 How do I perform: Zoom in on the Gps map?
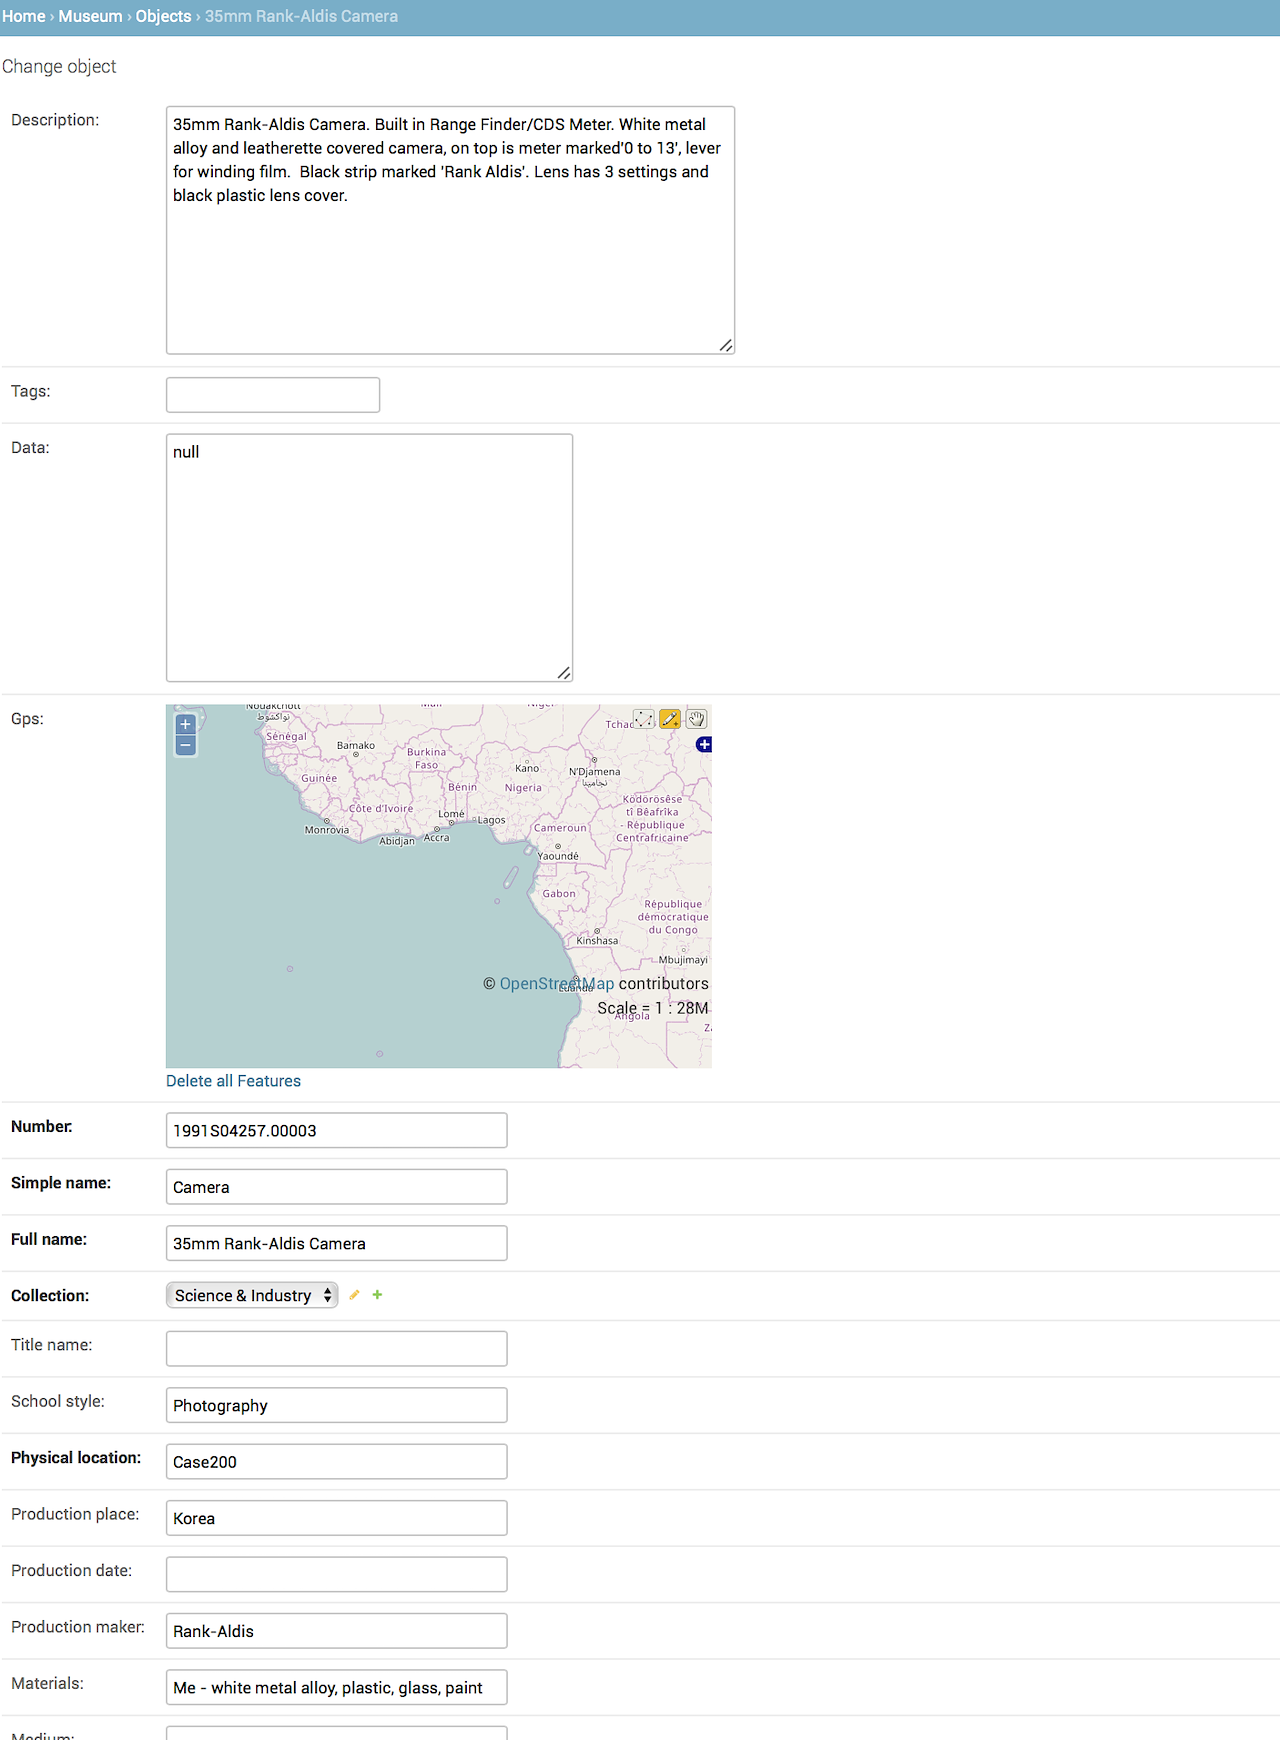pos(185,725)
